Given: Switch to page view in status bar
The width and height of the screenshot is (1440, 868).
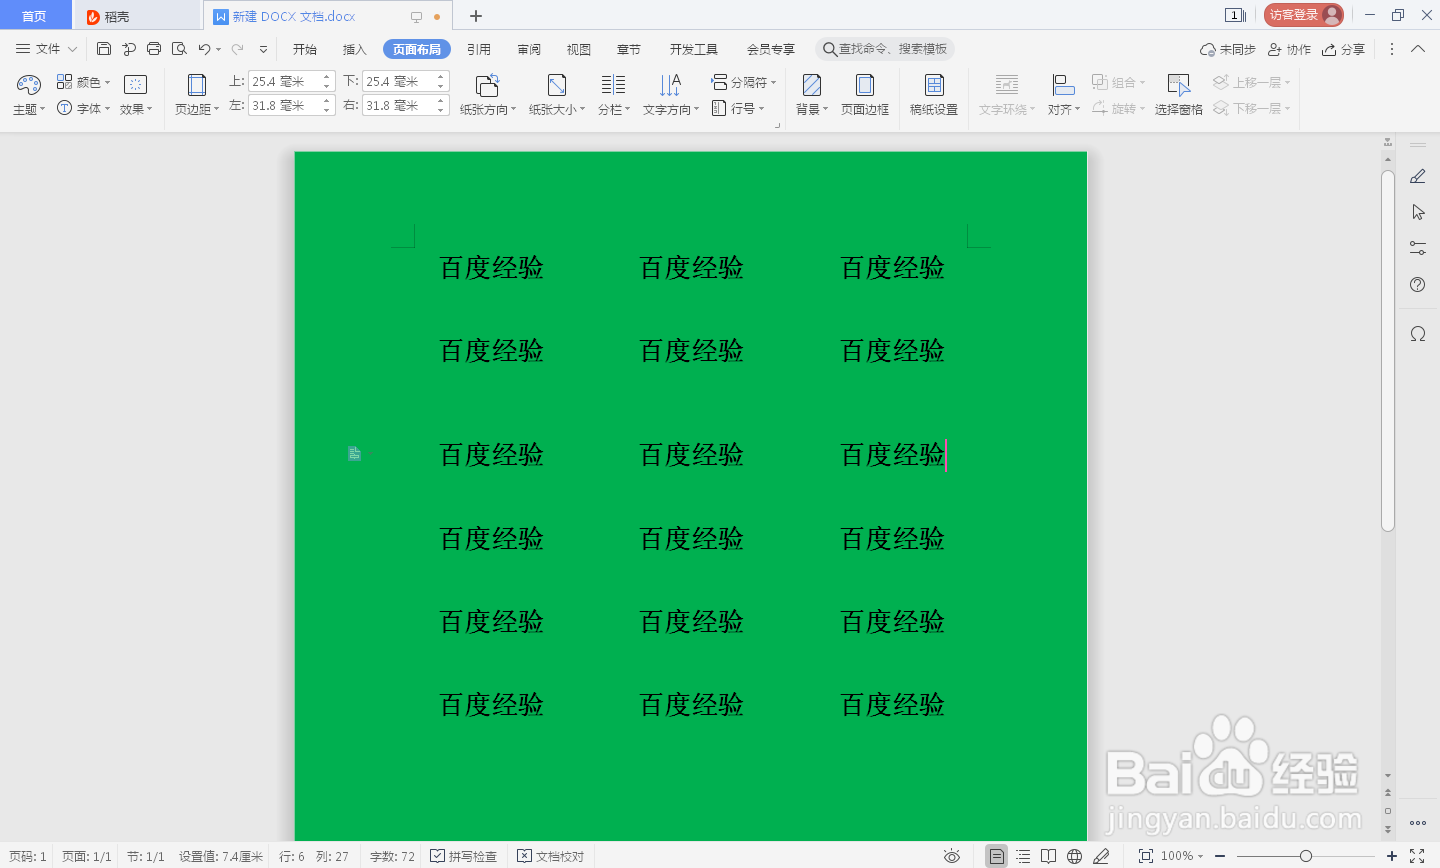Looking at the screenshot, I should point(996,856).
